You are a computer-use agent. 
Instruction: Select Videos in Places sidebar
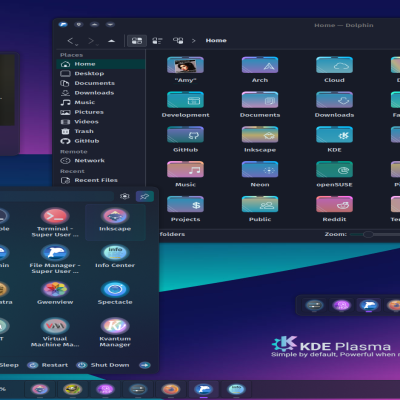tap(101, 122)
